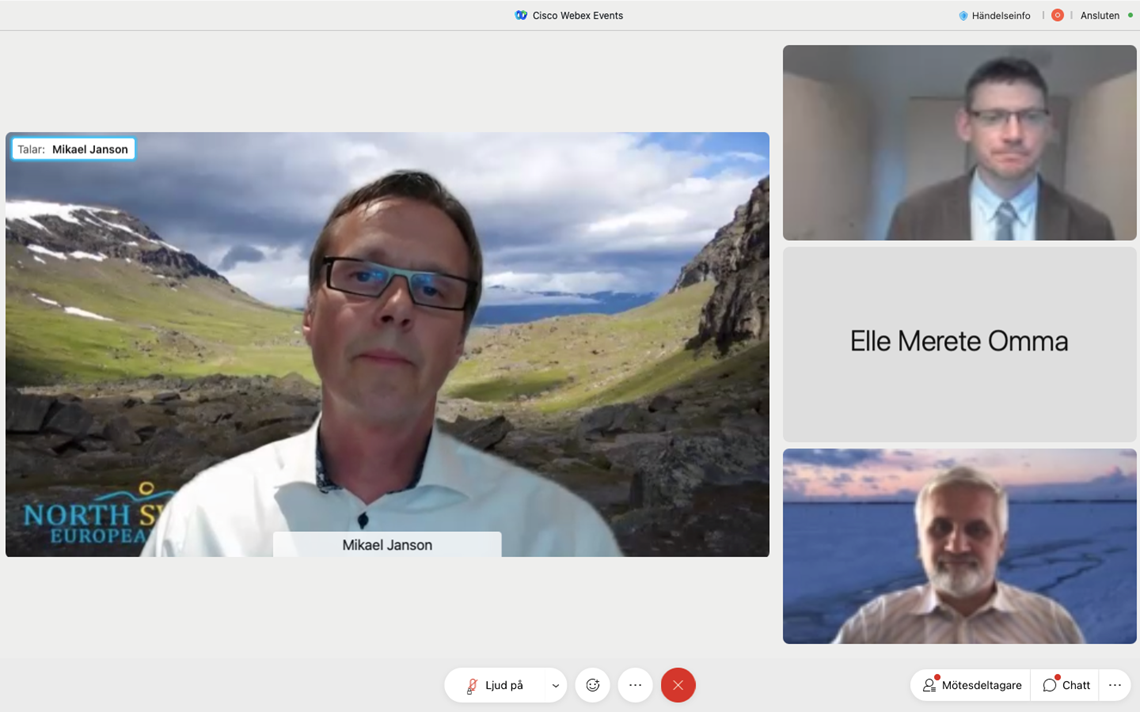Click the red recording indicator icon

click(x=1057, y=15)
